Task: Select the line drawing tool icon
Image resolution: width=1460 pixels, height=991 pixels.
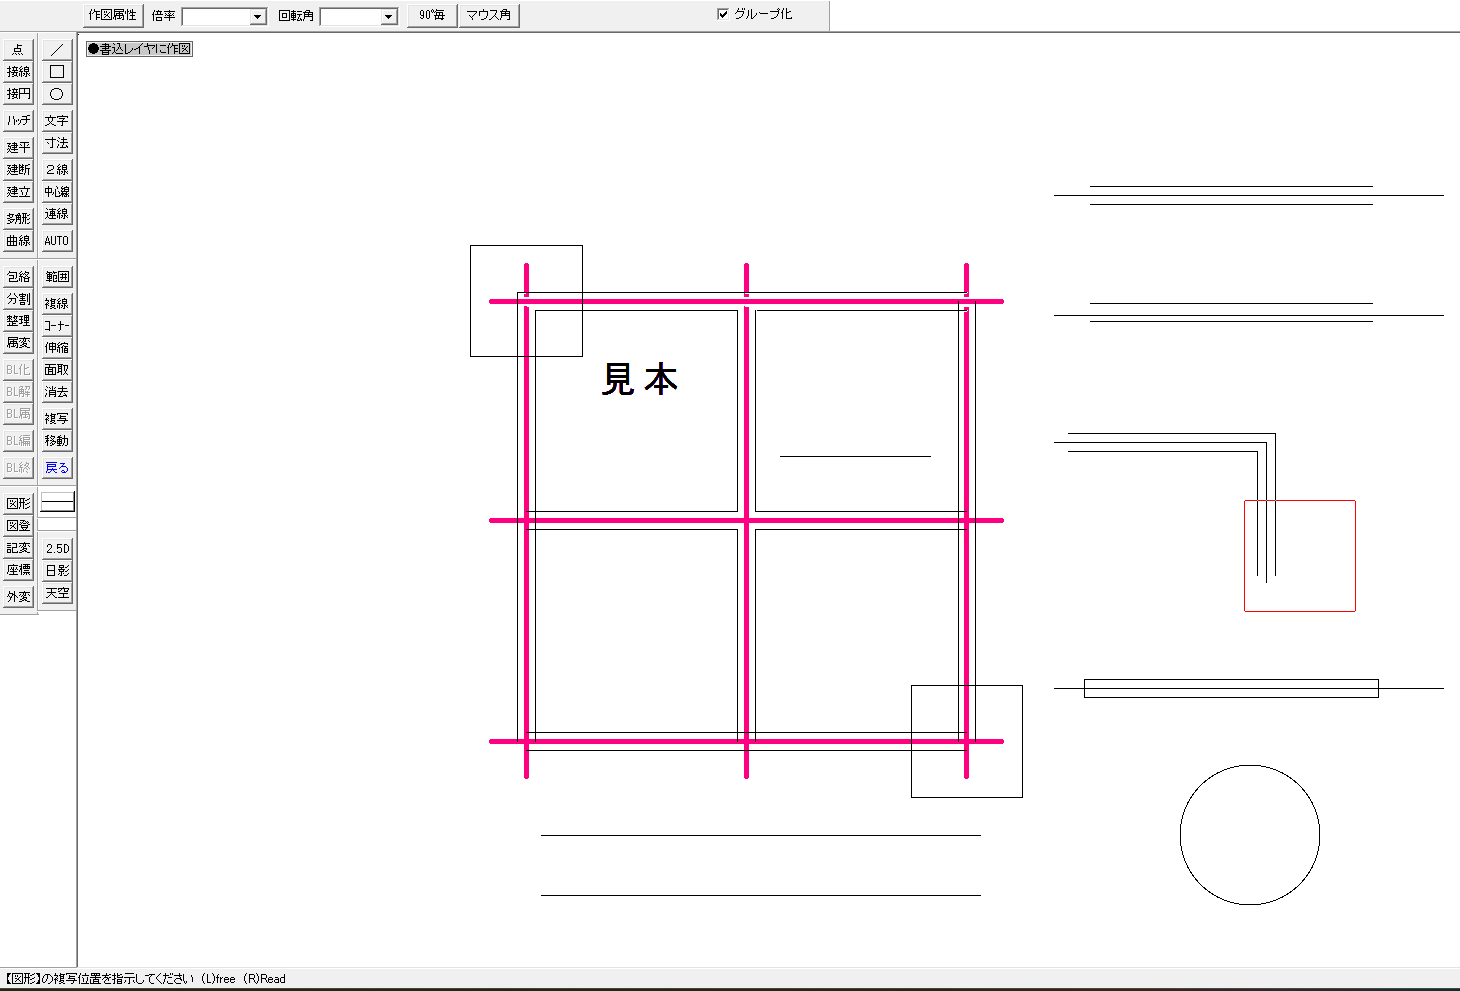Action: click(x=57, y=49)
